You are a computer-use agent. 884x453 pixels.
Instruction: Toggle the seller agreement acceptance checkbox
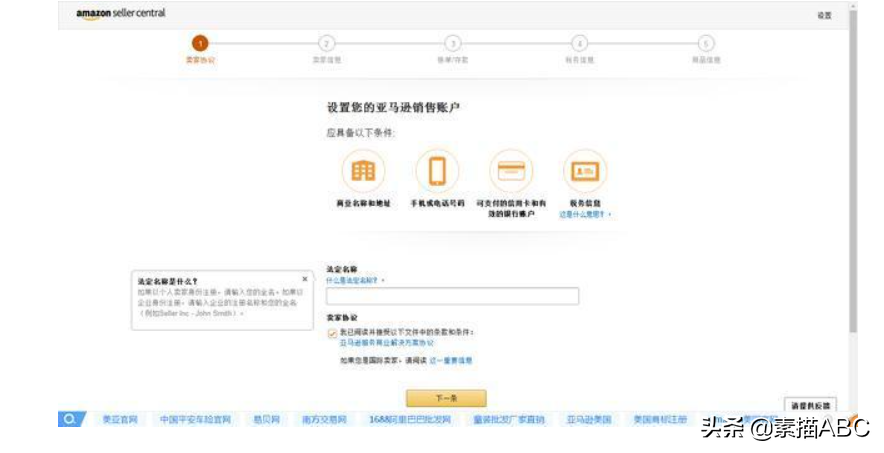click(333, 334)
